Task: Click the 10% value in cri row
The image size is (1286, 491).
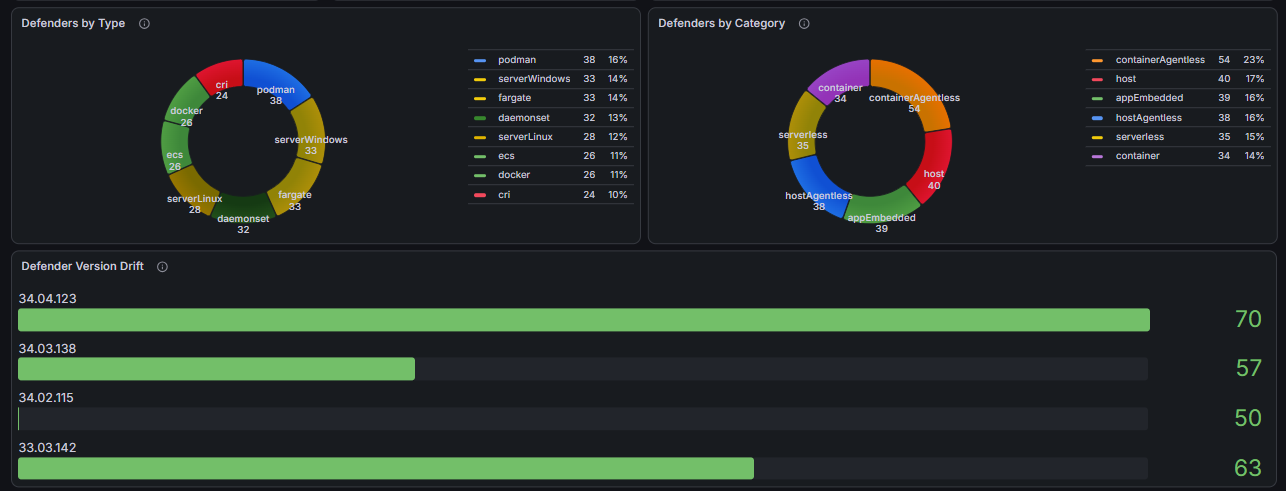Action: (x=617, y=194)
